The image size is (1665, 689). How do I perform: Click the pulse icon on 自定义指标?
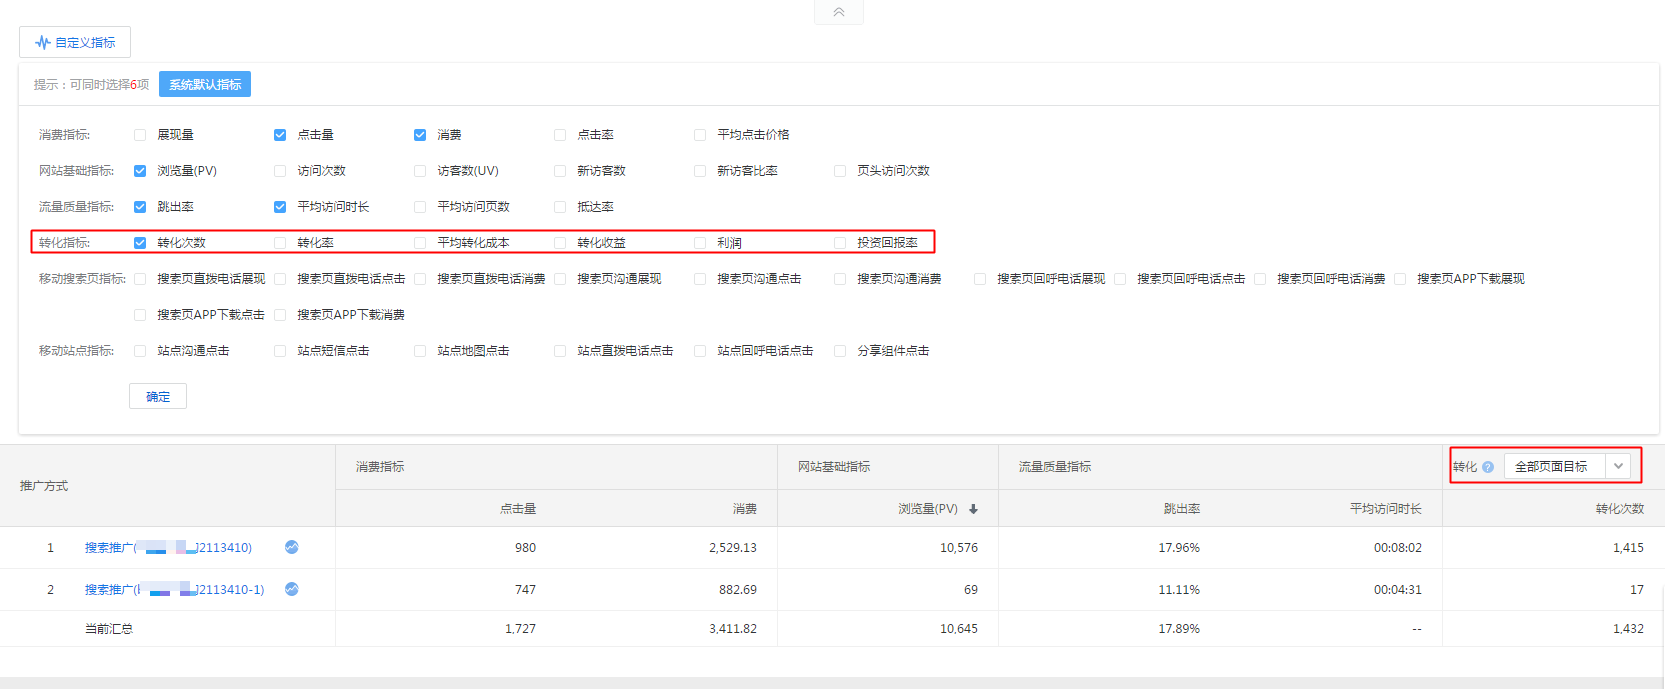tap(42, 42)
